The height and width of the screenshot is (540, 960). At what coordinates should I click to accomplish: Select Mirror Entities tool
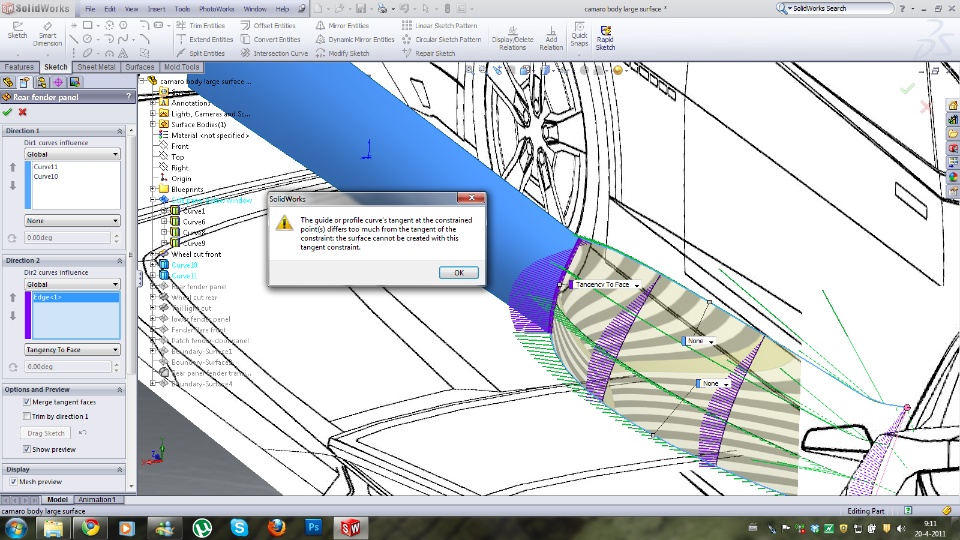point(342,25)
